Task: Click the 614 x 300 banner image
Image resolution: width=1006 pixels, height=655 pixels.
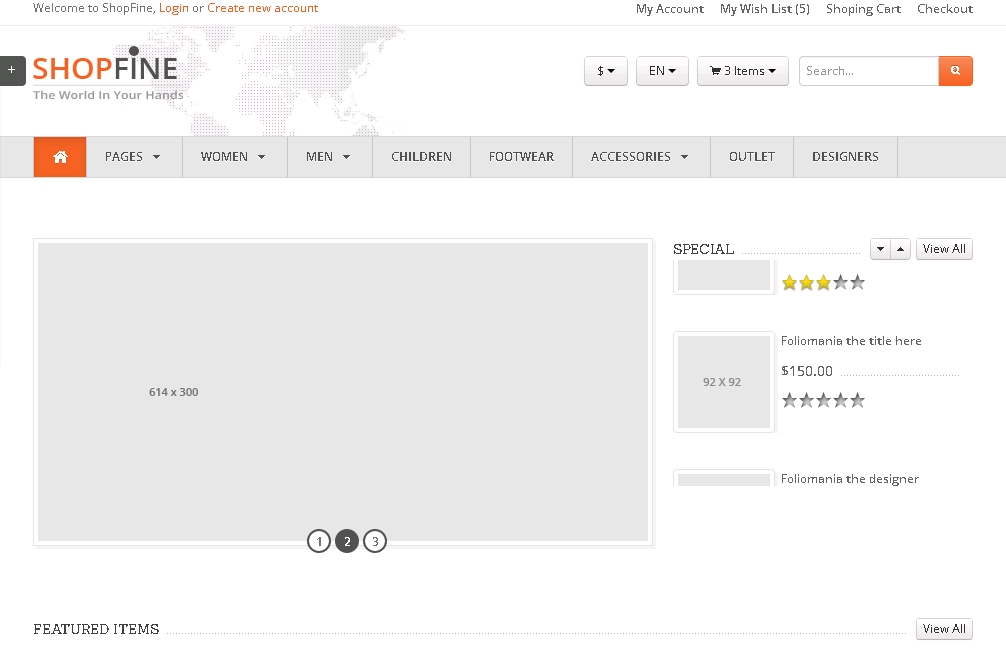Action: [x=343, y=392]
